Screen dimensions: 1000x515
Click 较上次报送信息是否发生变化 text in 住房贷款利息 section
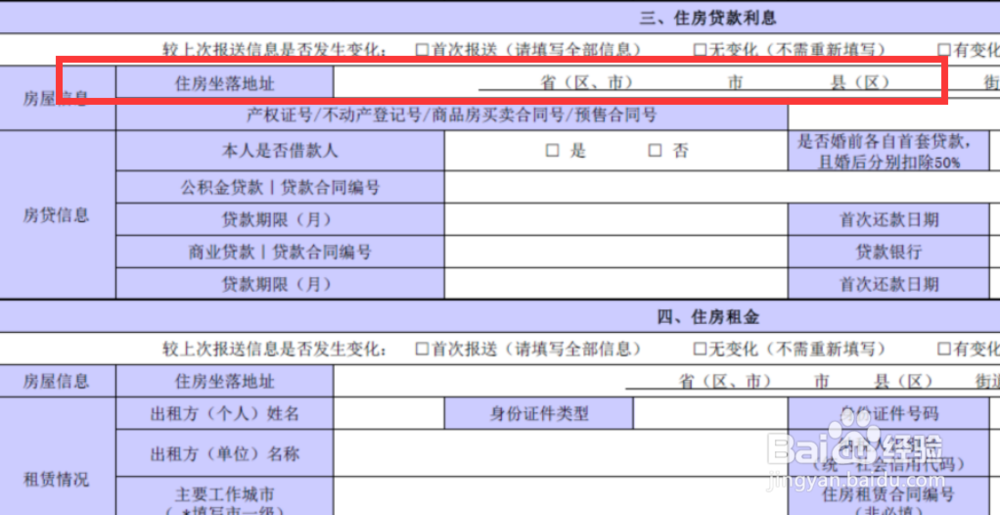(x=275, y=50)
